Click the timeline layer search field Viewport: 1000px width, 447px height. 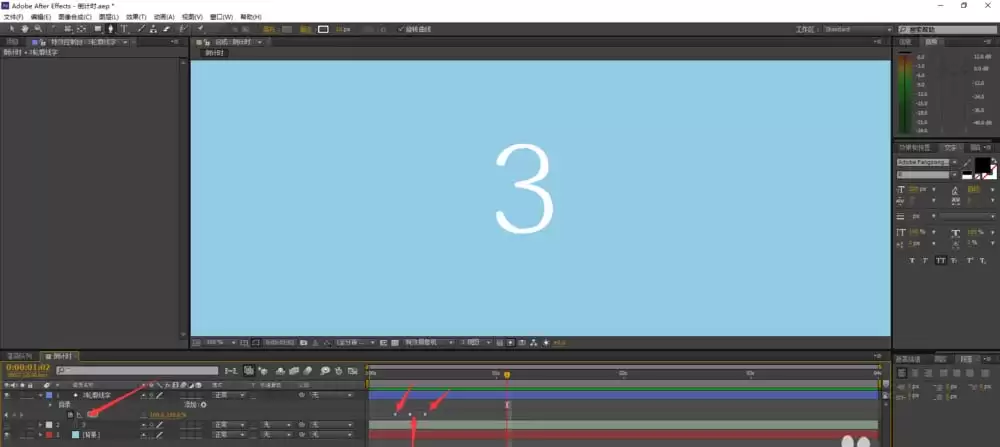137,370
